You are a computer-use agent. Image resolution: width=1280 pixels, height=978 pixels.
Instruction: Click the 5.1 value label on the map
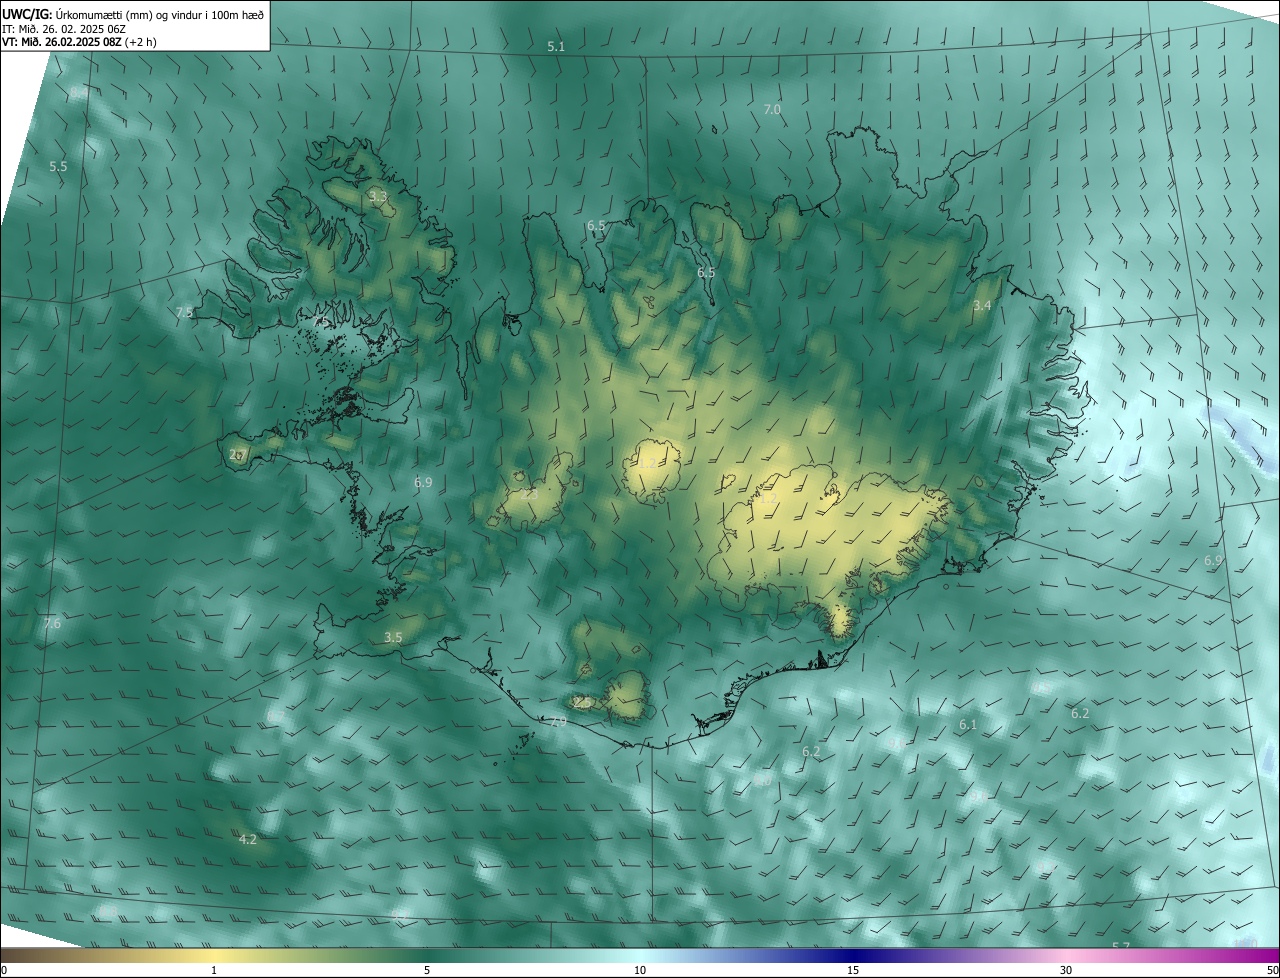(x=556, y=47)
